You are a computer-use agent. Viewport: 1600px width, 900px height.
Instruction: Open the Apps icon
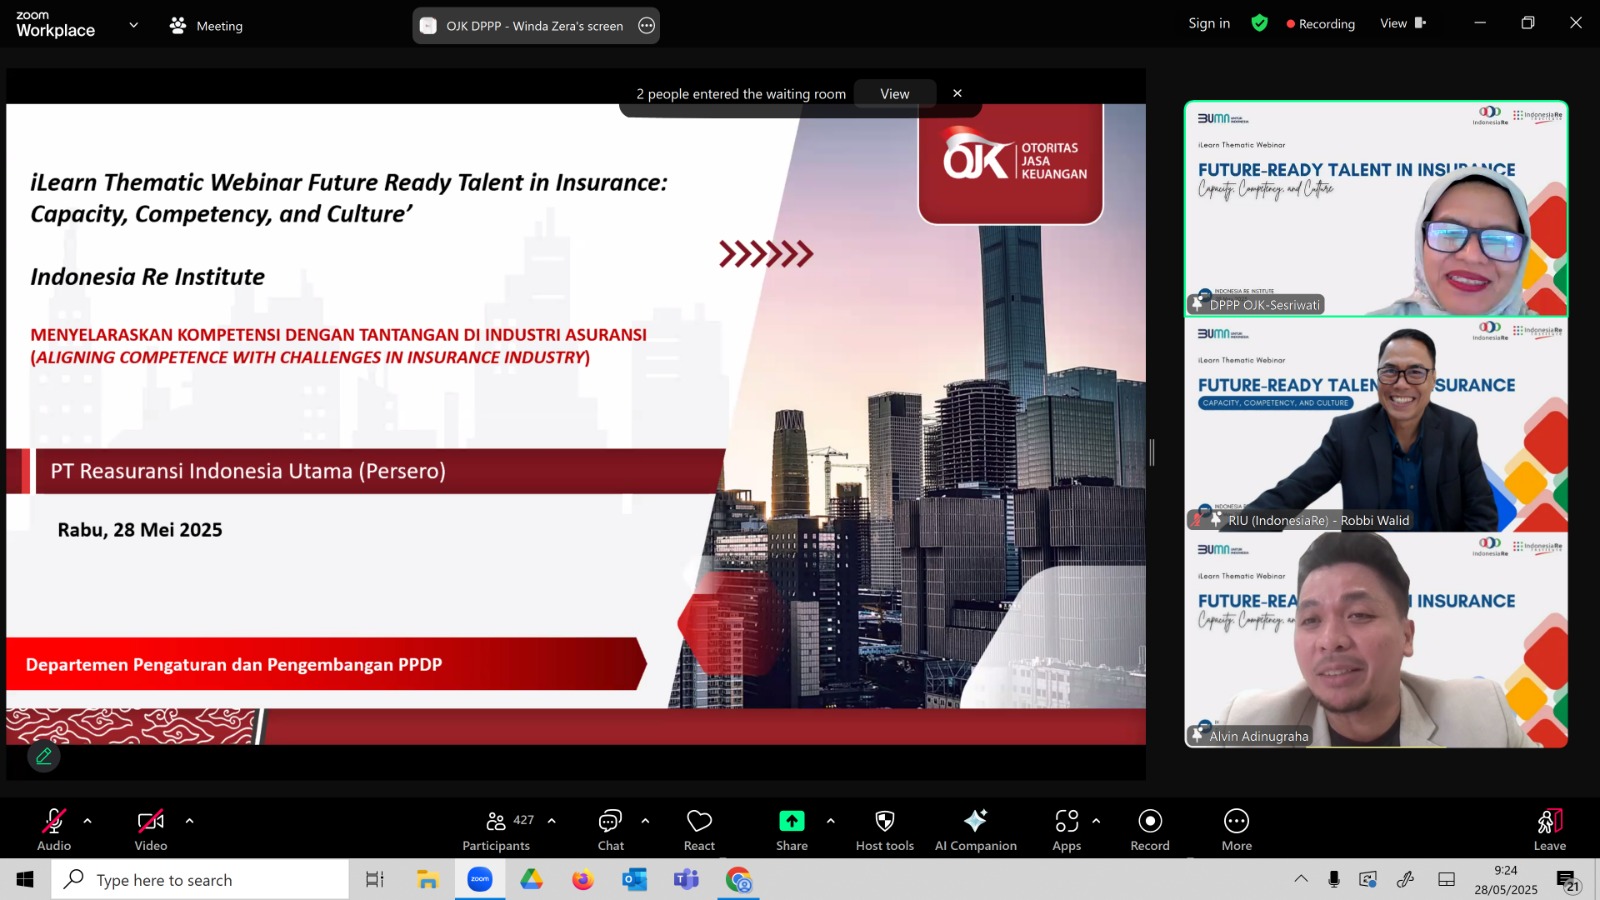click(1067, 821)
